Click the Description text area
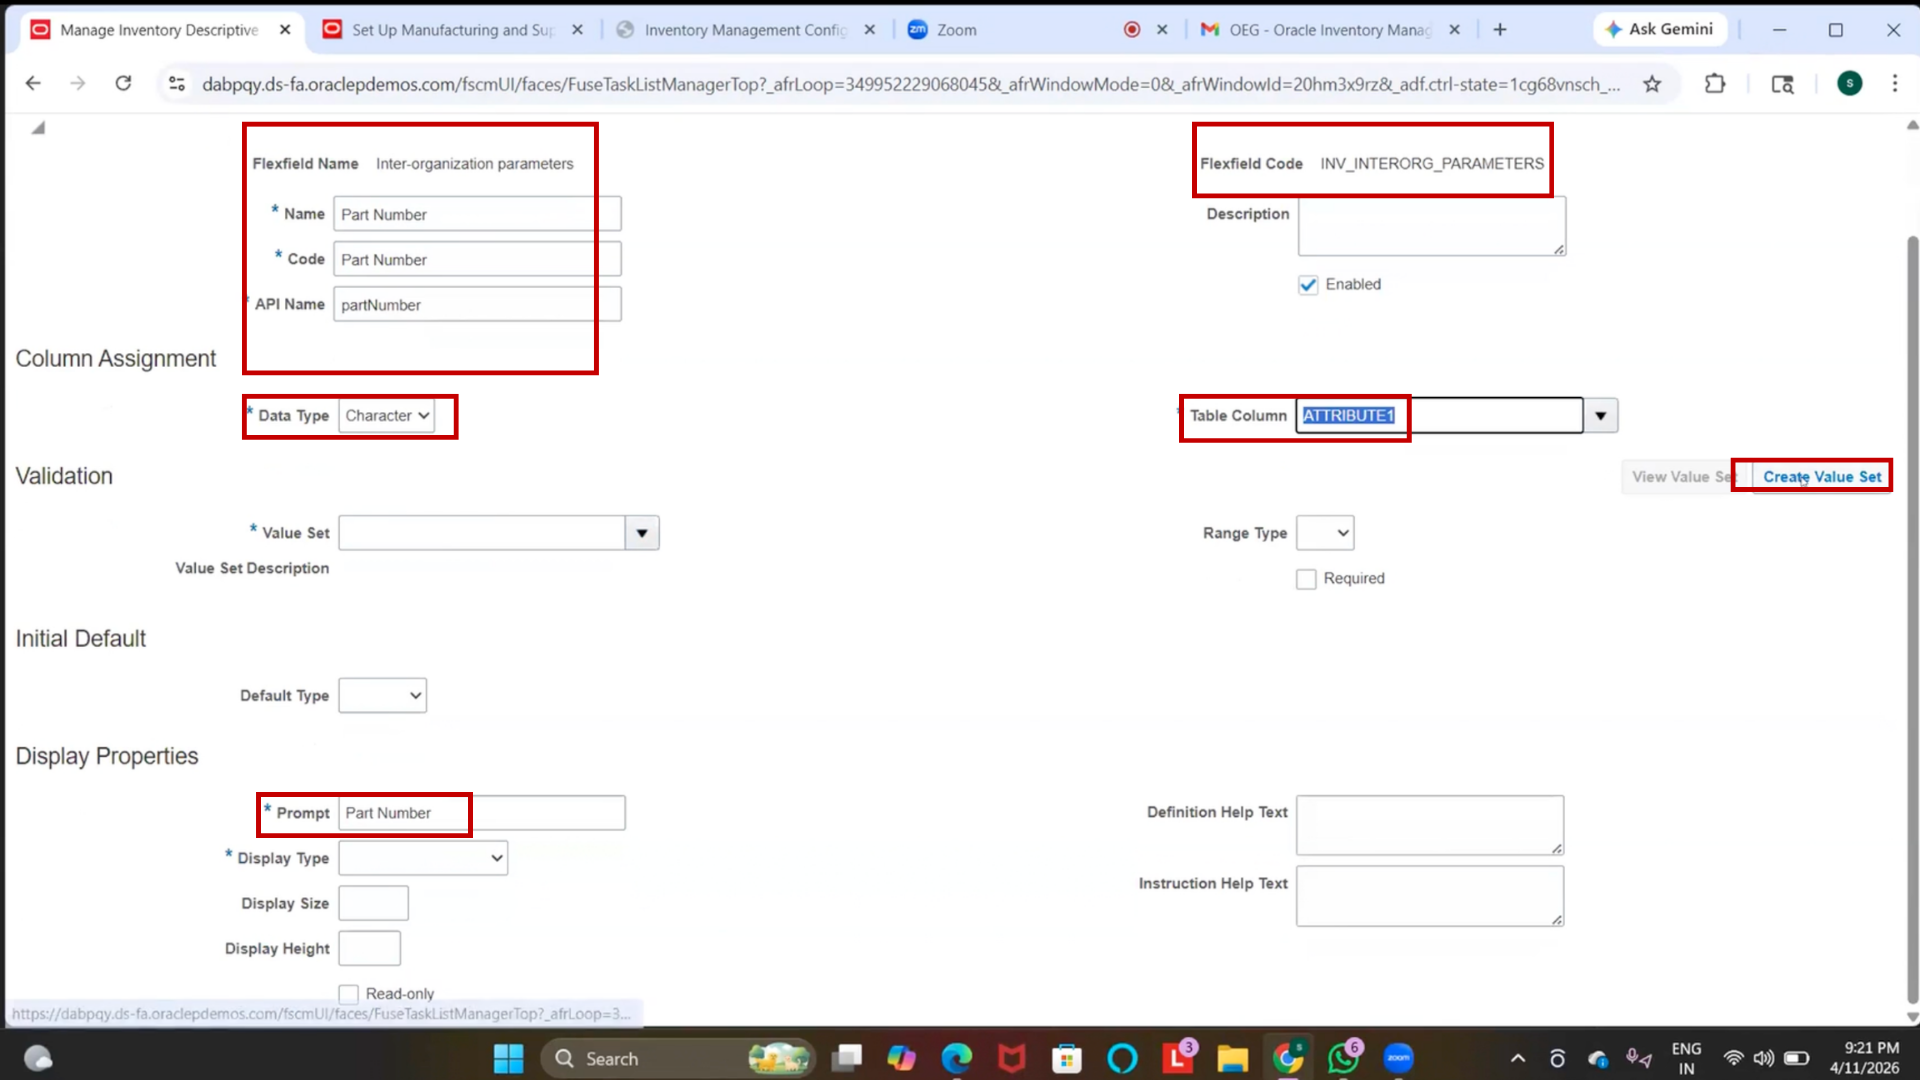This screenshot has width=1920, height=1080. 1431,226
